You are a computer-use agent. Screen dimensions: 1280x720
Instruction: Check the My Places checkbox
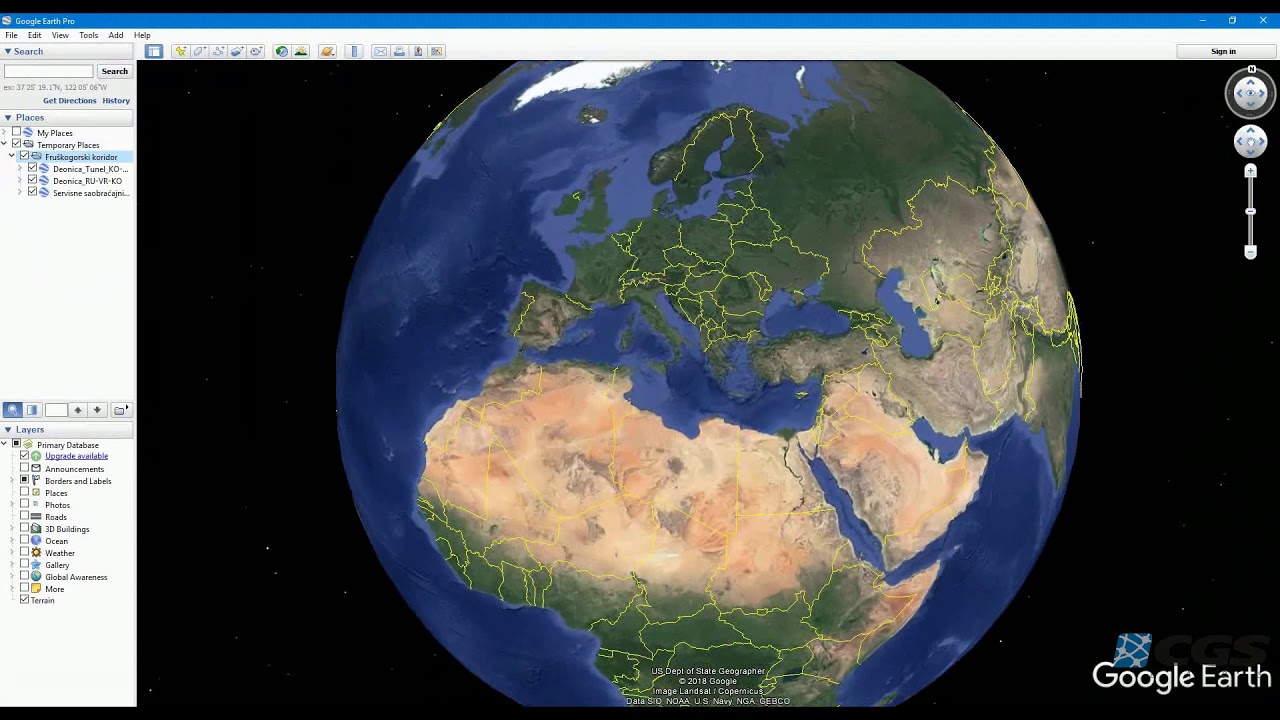(x=16, y=132)
